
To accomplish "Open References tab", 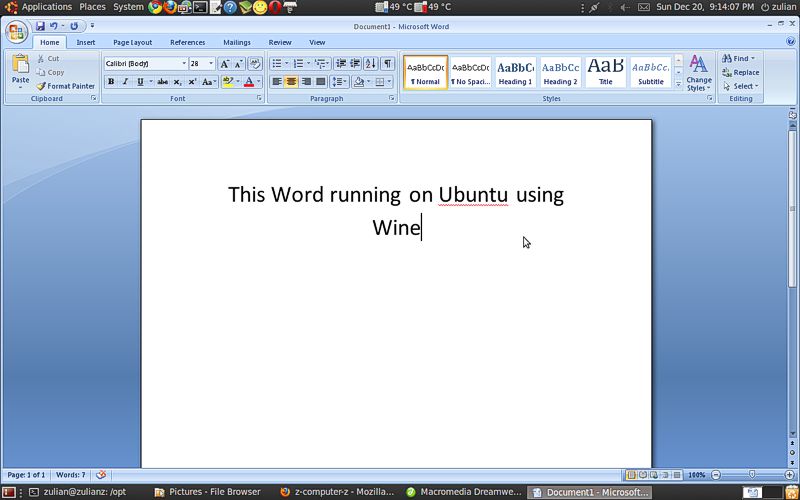I will [x=187, y=42].
